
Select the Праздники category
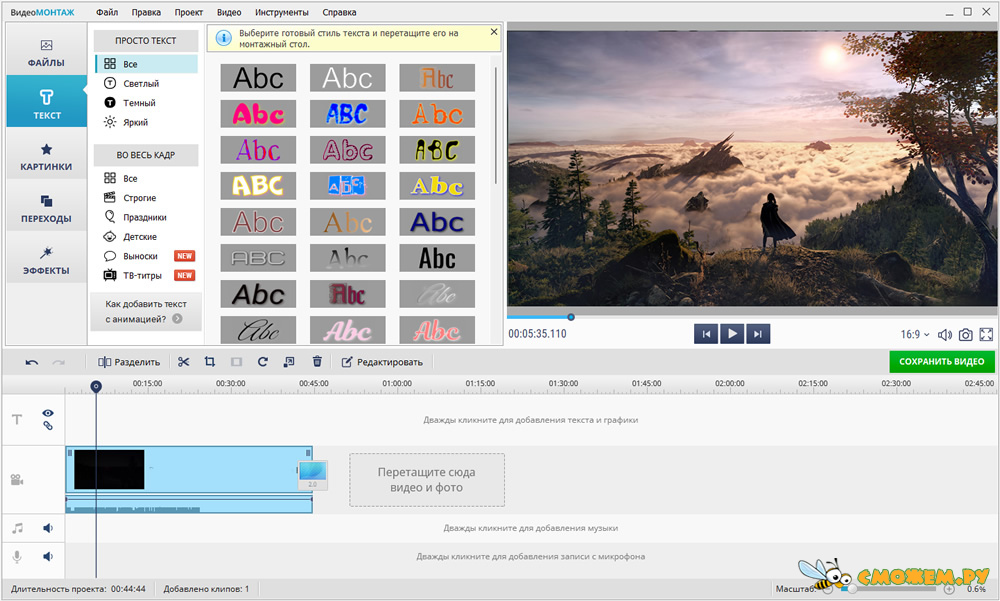pyautogui.click(x=146, y=217)
